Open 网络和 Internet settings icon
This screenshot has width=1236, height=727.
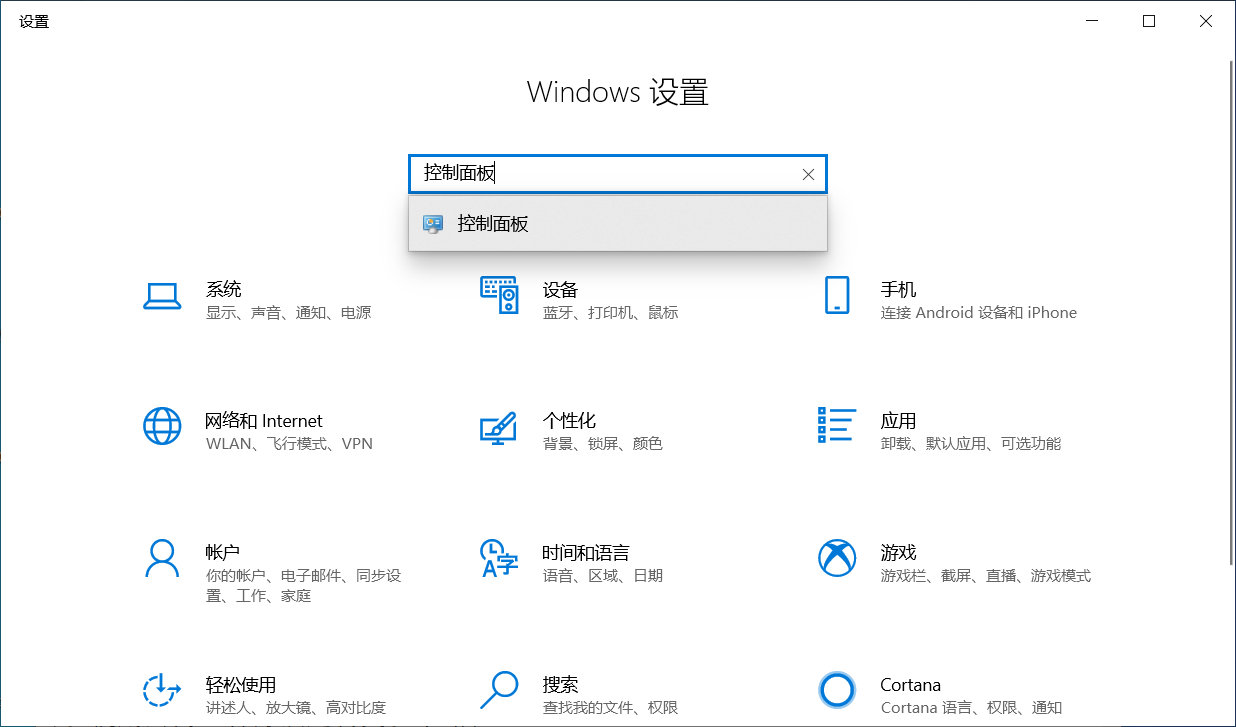pyautogui.click(x=163, y=428)
